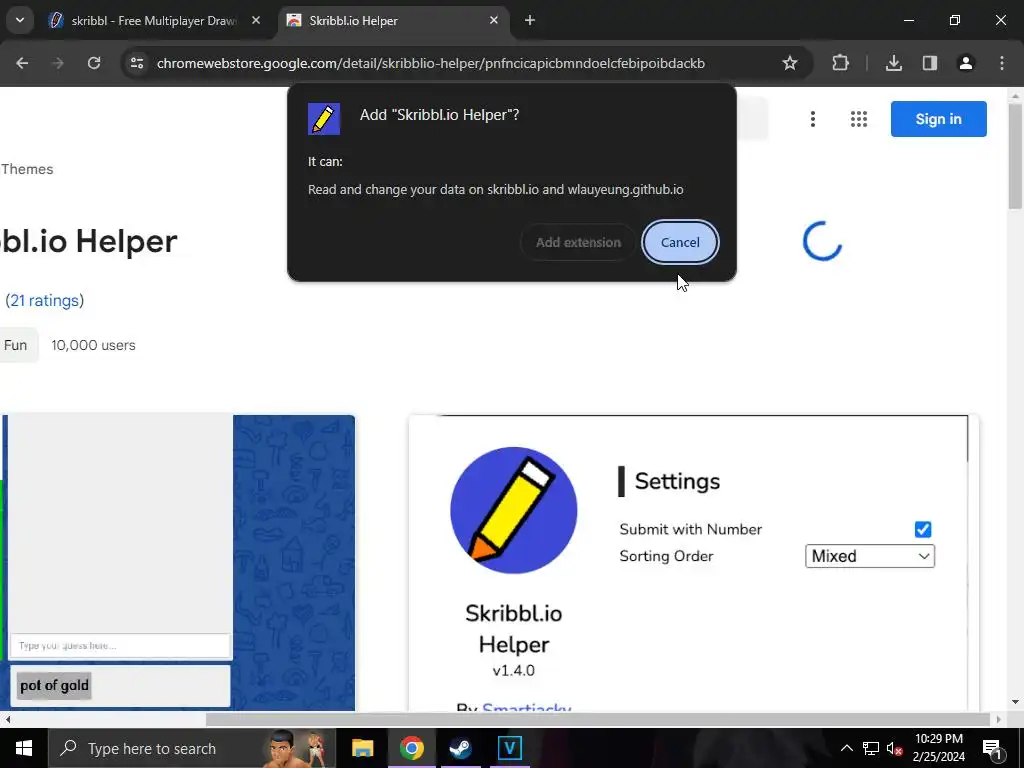Screen dimensions: 1024x768
Task: Open the Chrome profile icon
Action: [x=966, y=63]
